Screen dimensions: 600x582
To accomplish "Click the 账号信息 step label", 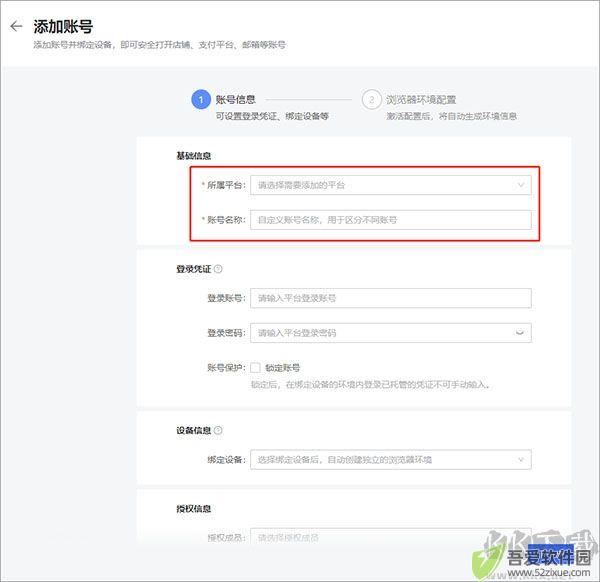I will pyautogui.click(x=235, y=99).
